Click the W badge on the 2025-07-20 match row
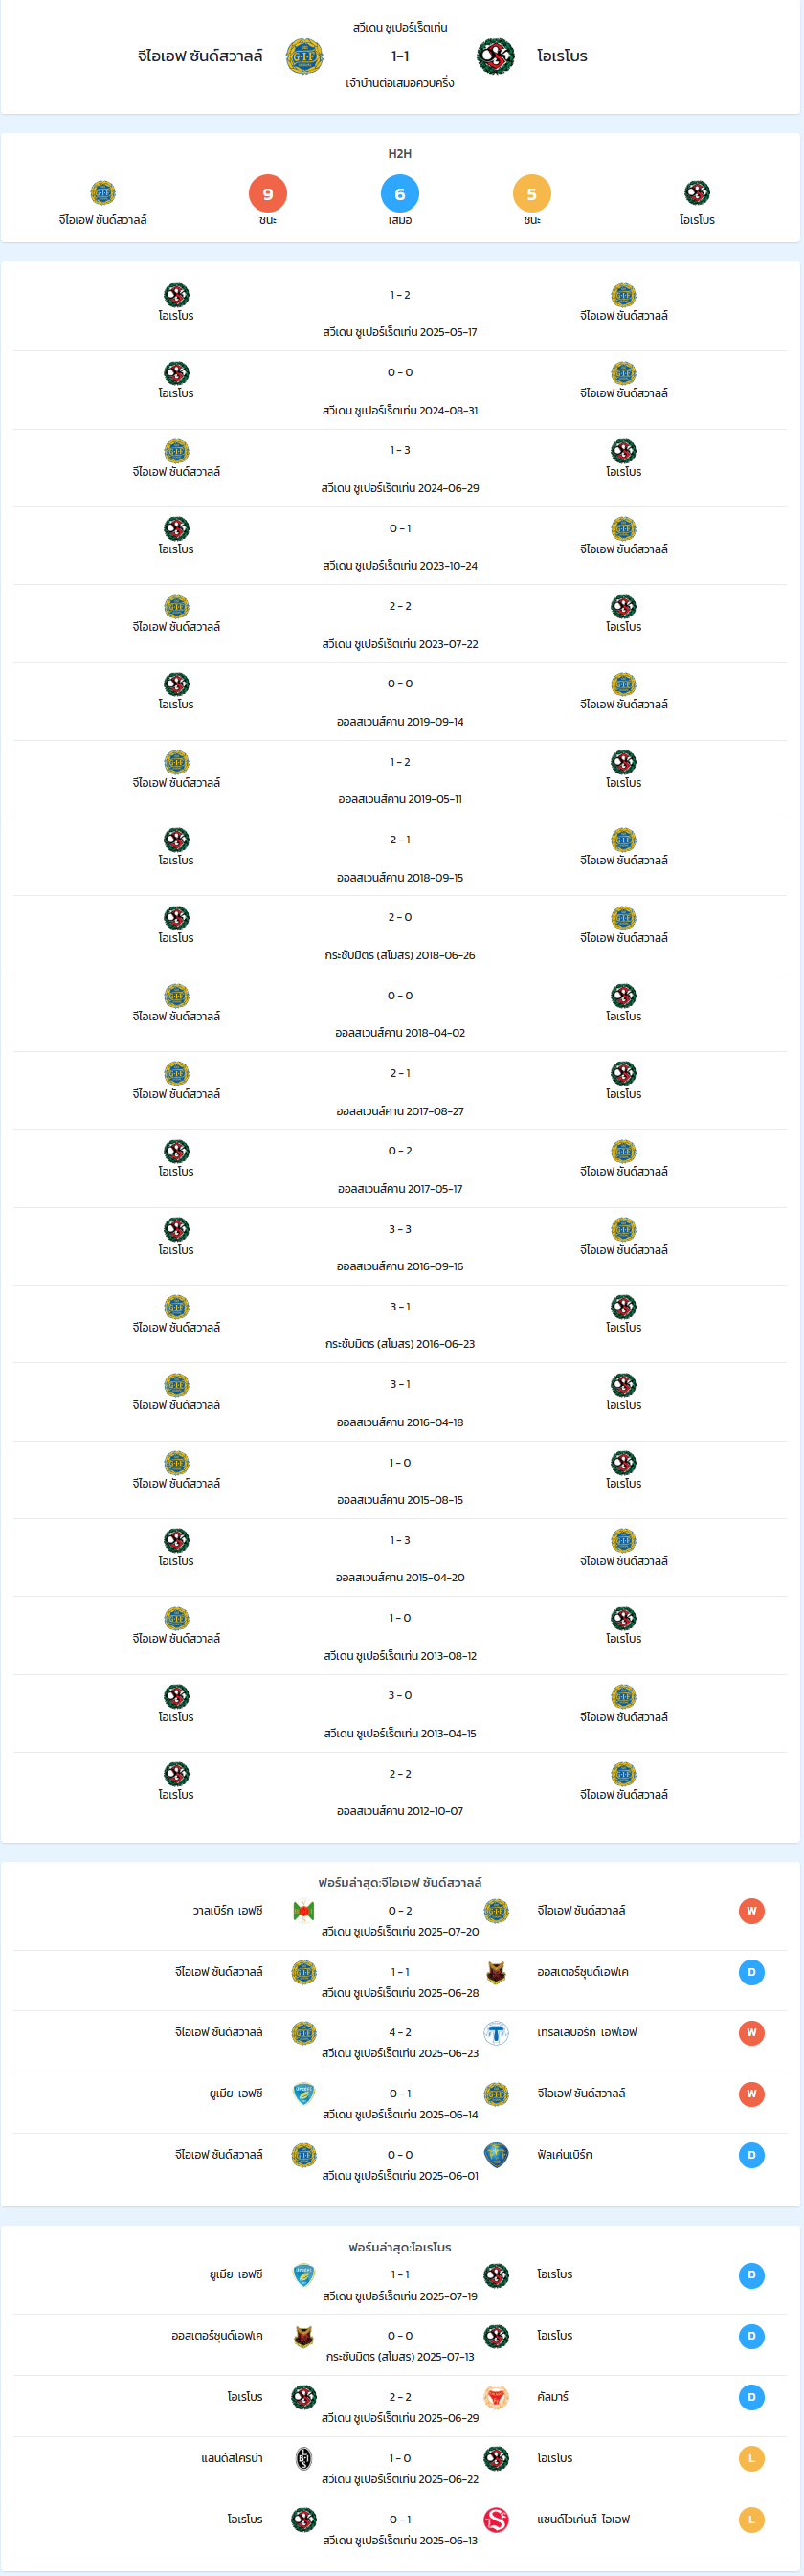 point(752,1910)
